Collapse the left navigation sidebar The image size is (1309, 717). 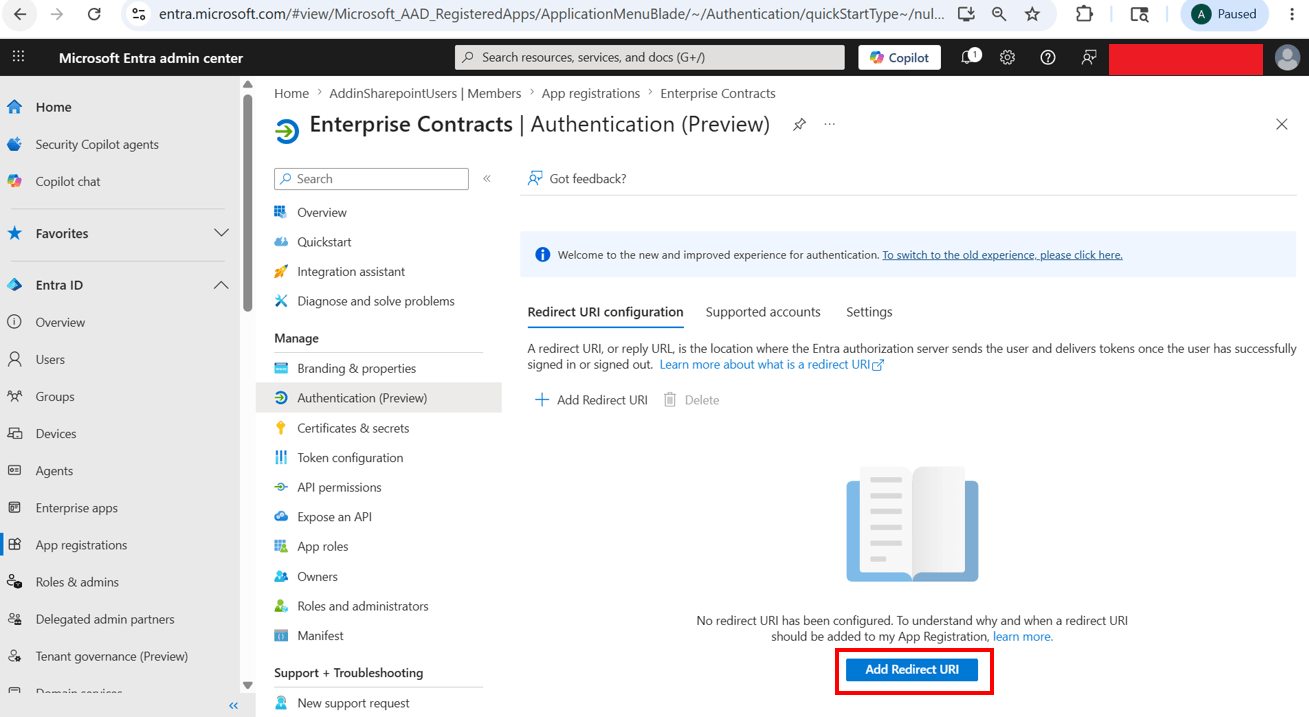point(233,706)
